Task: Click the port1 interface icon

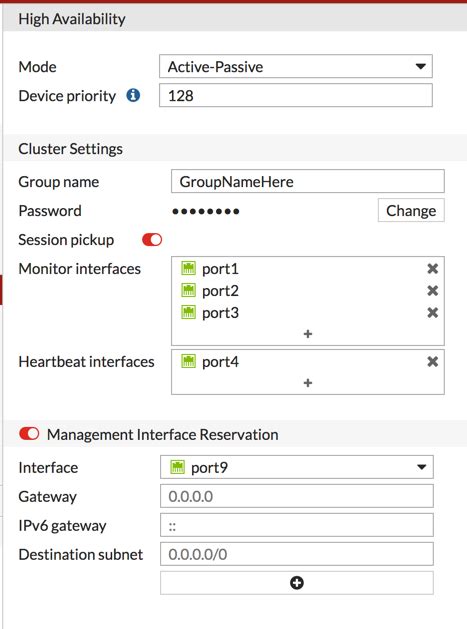Action: (188, 268)
